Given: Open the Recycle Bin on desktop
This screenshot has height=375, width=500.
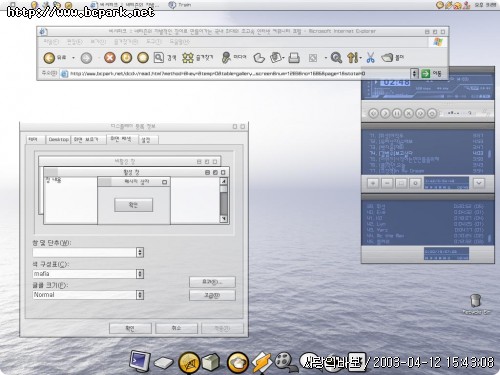Looking at the screenshot, I should coord(476,301).
